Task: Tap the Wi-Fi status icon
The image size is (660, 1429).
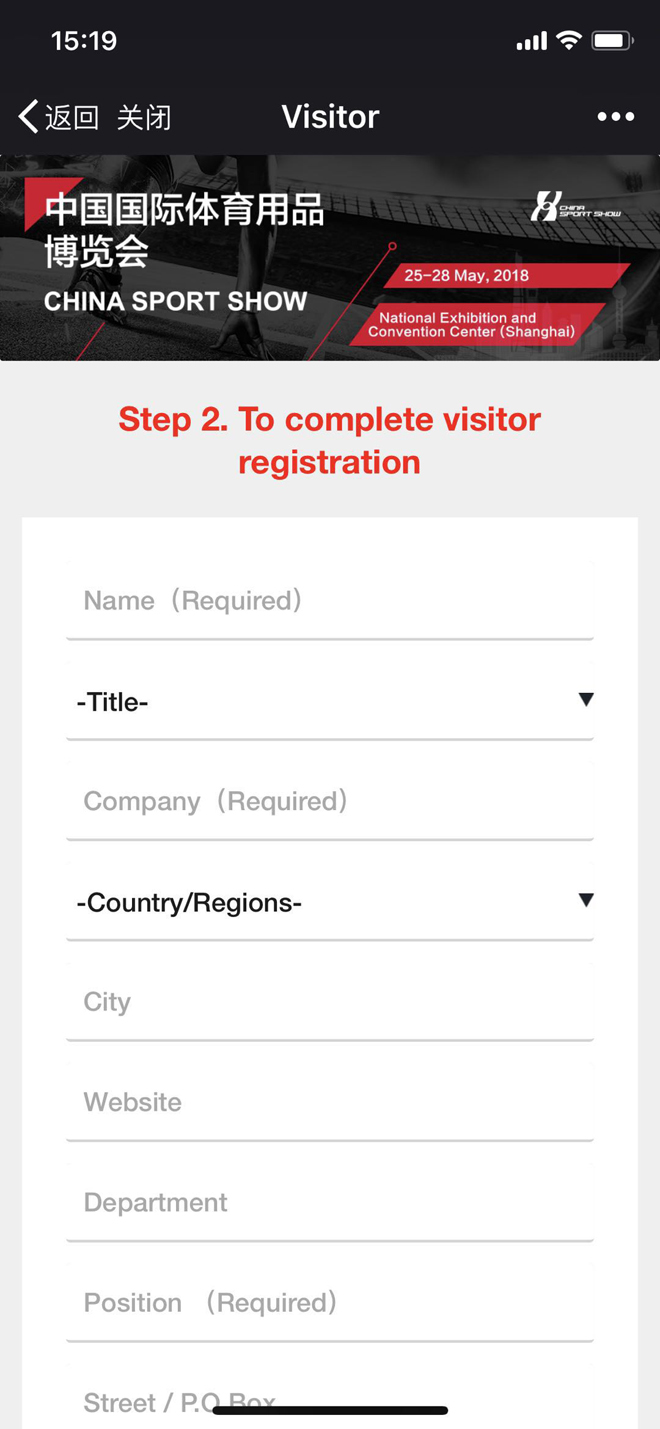Action: [569, 41]
